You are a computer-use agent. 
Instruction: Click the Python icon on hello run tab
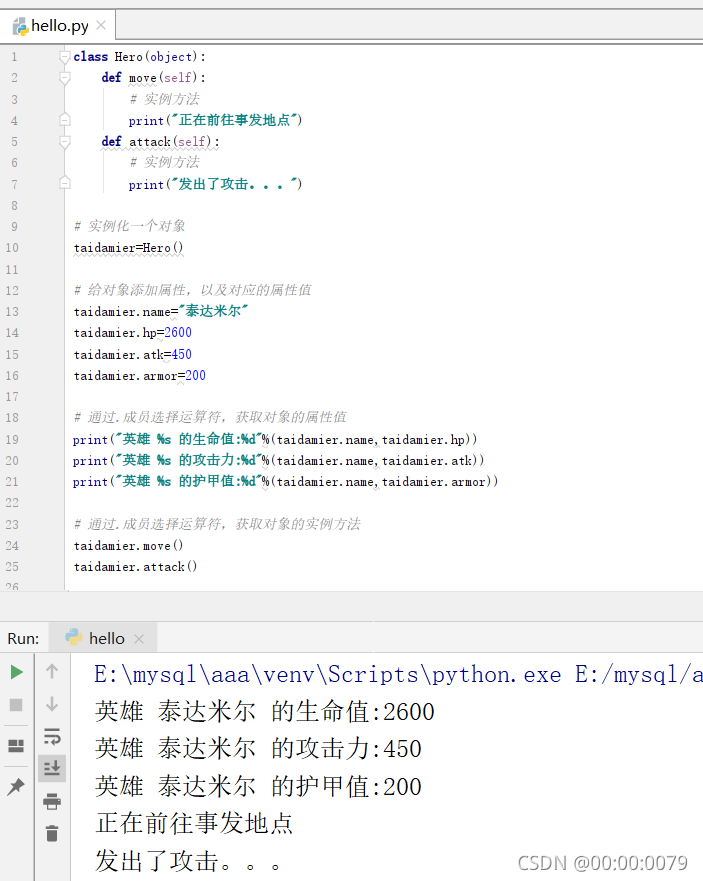coord(74,638)
